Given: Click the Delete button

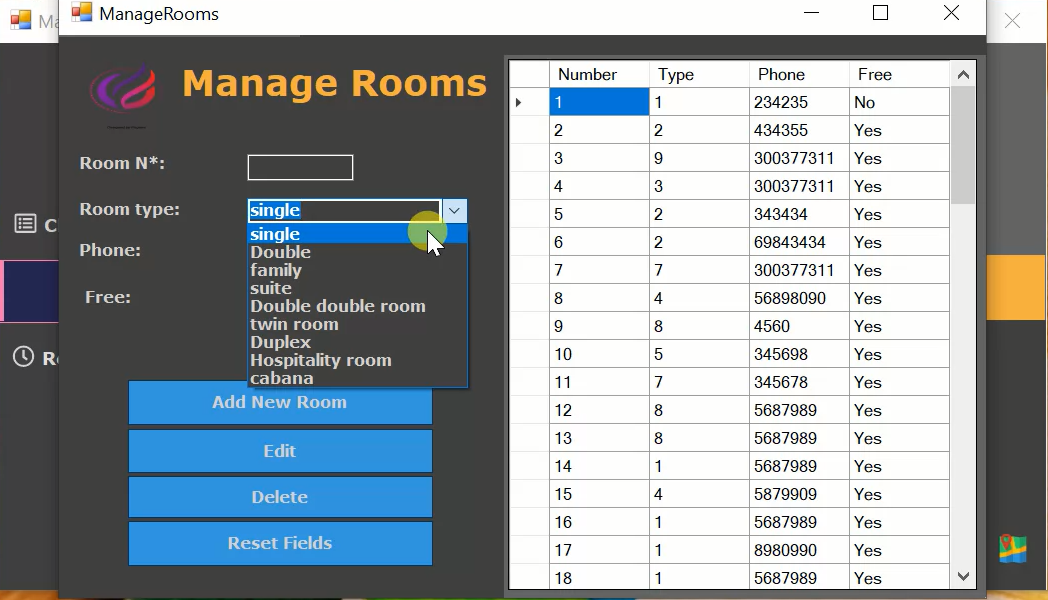Looking at the screenshot, I should coord(280,497).
